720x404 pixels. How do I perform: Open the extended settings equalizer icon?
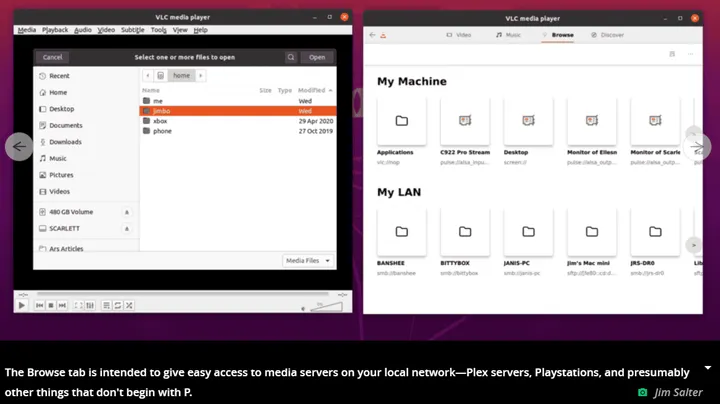[89, 305]
